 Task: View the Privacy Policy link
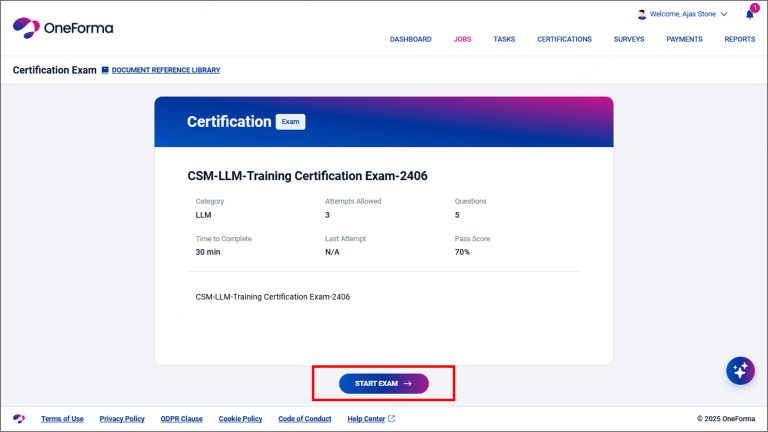(122, 419)
